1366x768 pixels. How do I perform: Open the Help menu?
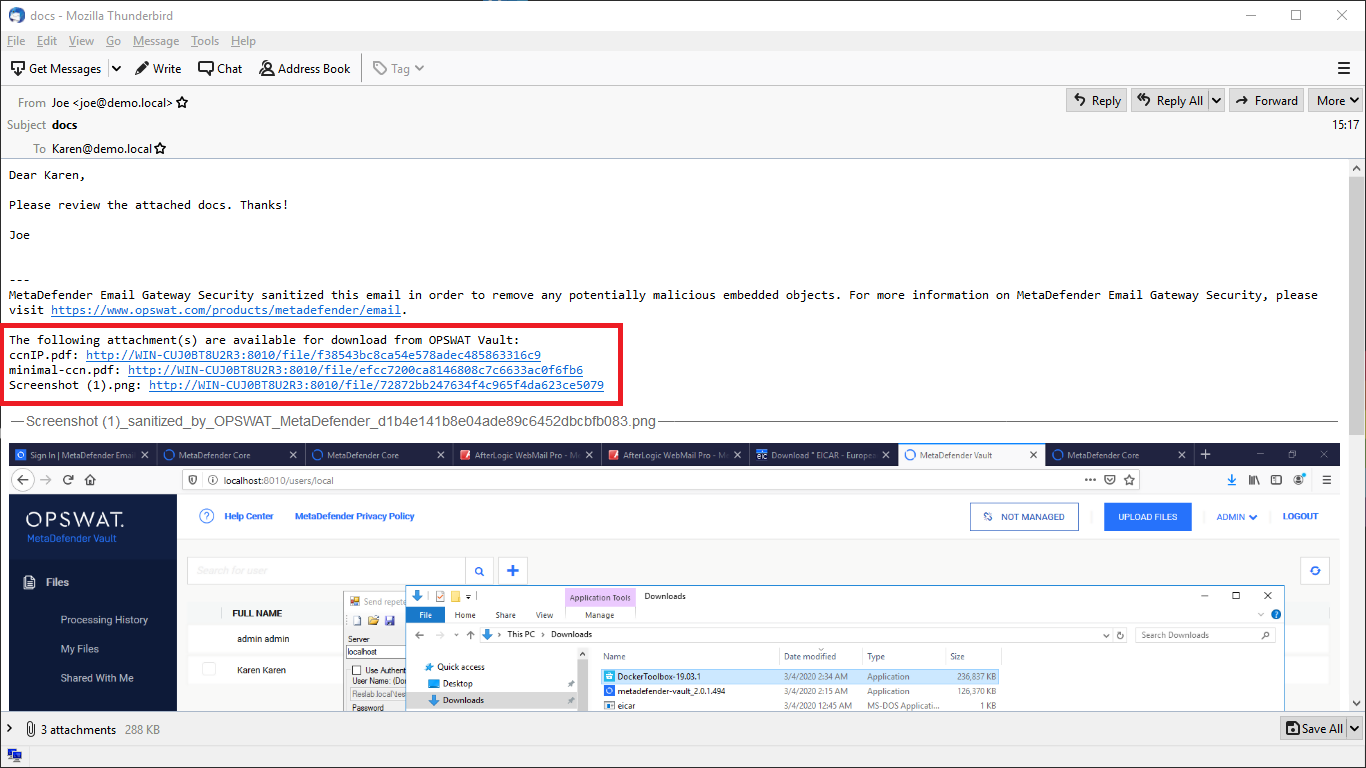click(x=243, y=41)
